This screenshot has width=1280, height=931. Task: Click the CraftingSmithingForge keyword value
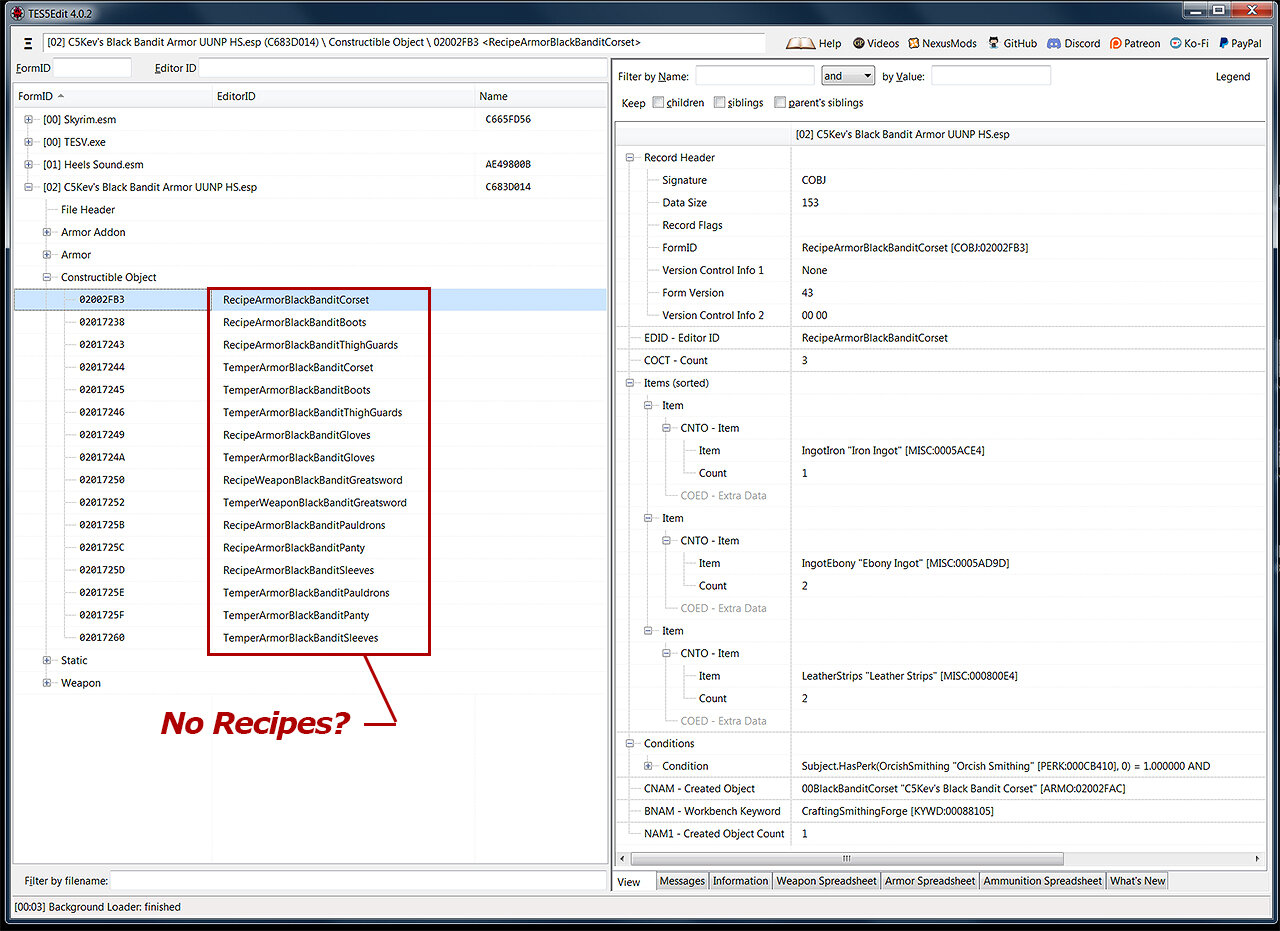click(897, 811)
